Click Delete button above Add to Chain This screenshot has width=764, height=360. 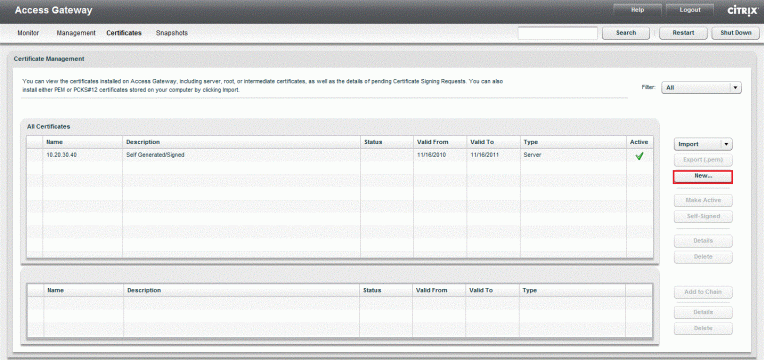[703, 257]
